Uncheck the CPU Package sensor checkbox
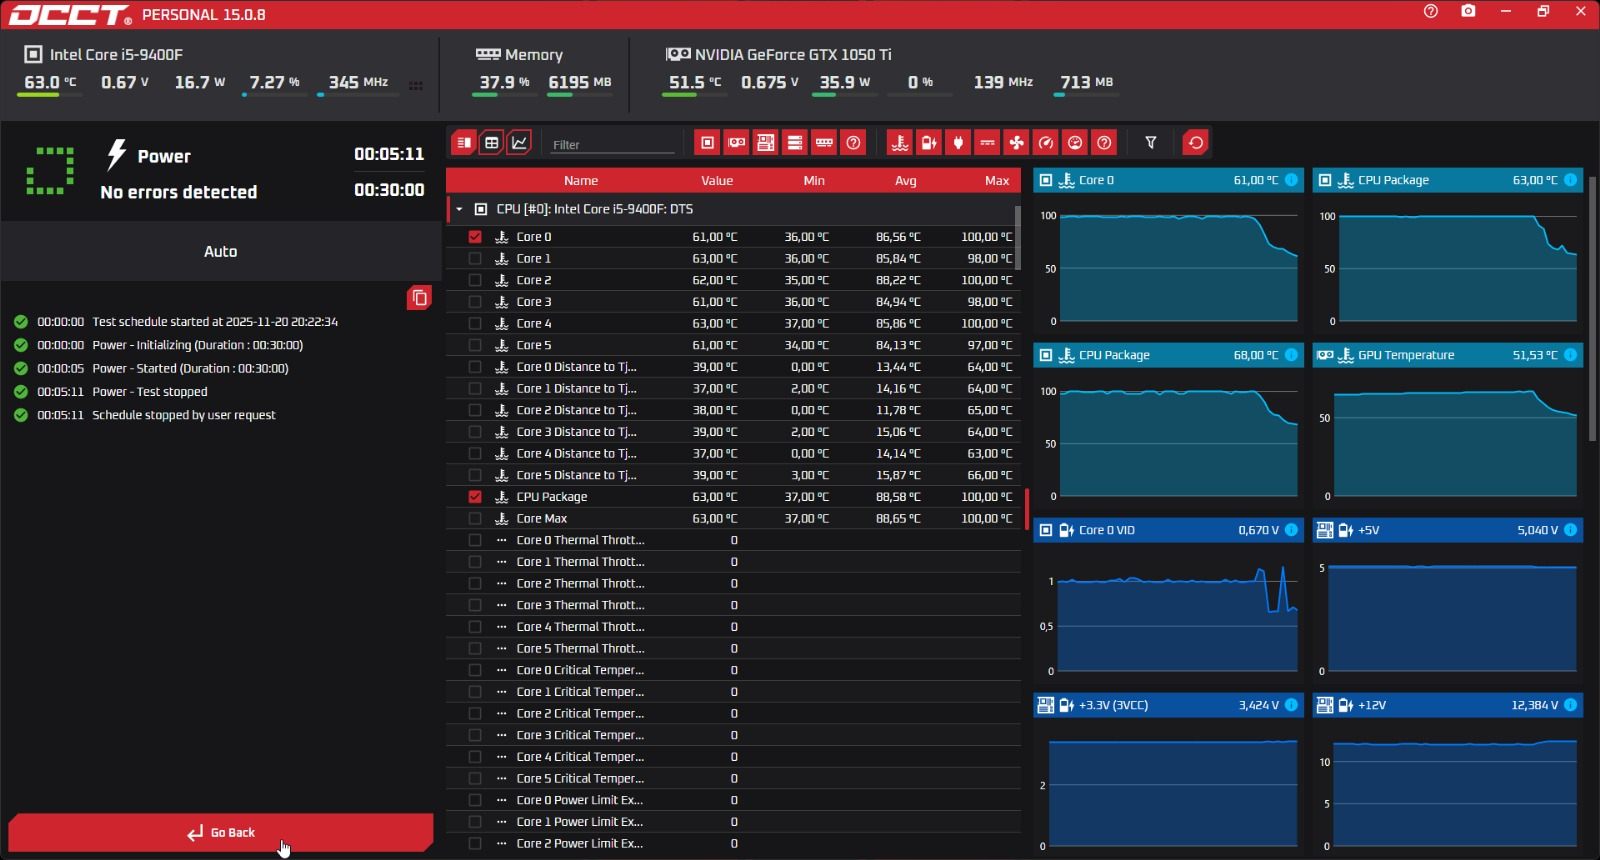This screenshot has height=860, width=1600. [475, 497]
